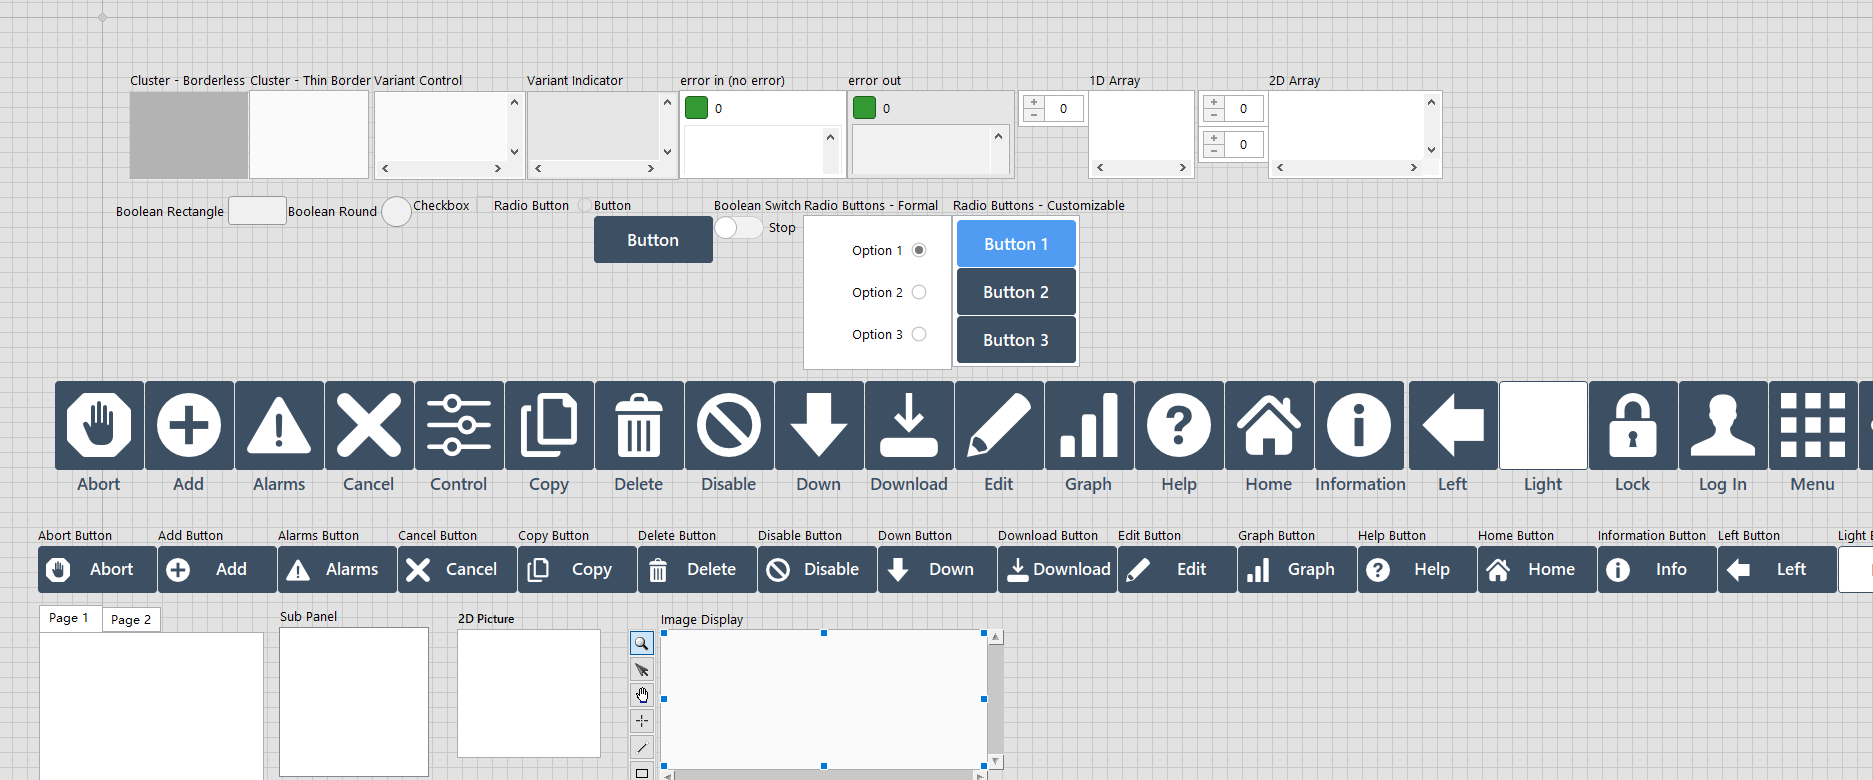Click the large Light indicator button
This screenshot has height=780, width=1873.
(x=1543, y=425)
